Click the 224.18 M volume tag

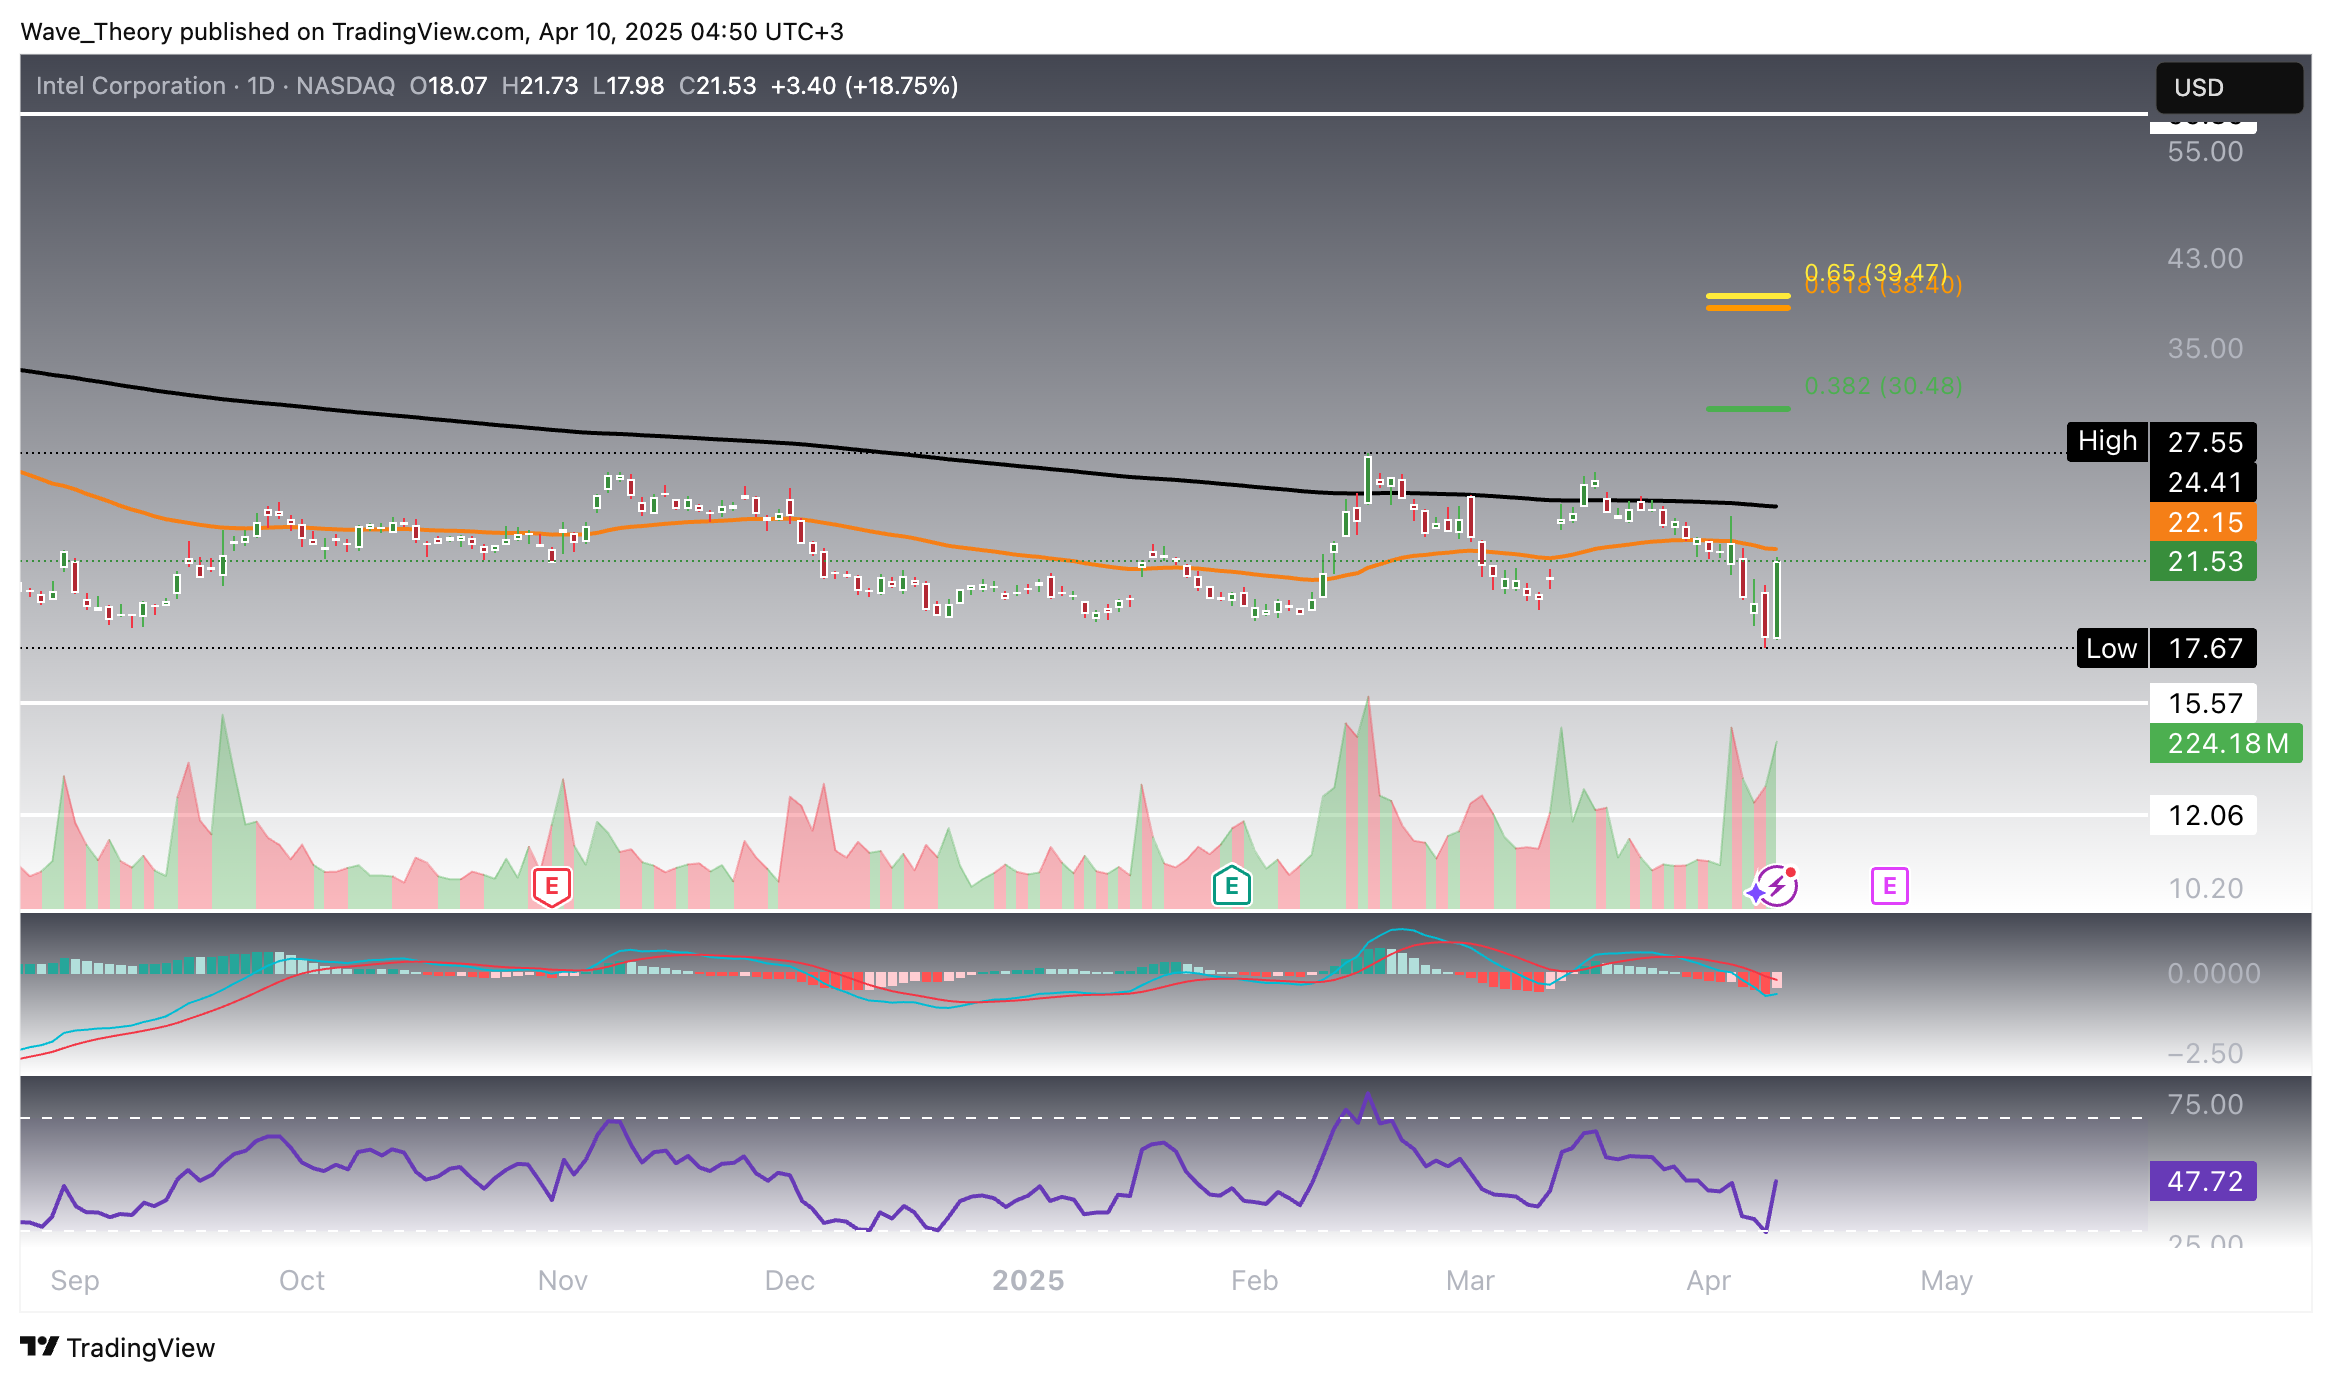(2226, 743)
